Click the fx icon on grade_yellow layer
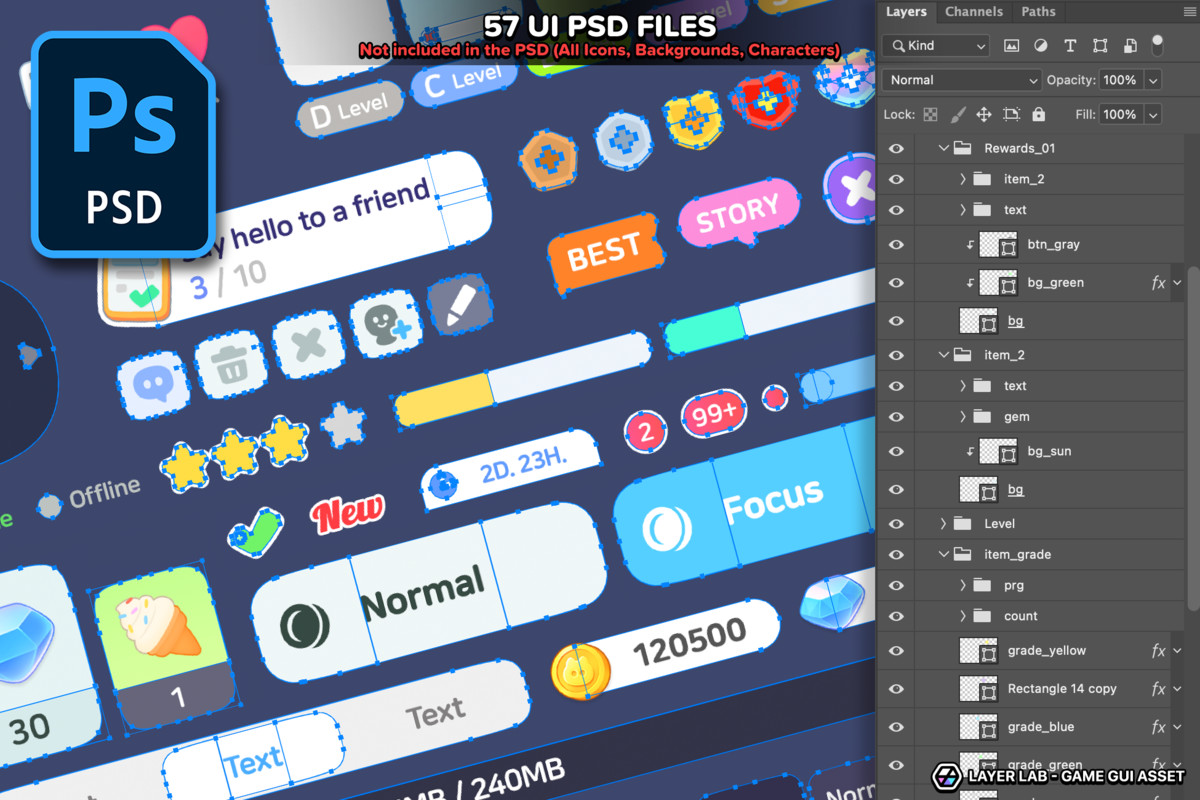The image size is (1200, 800). click(x=1158, y=651)
